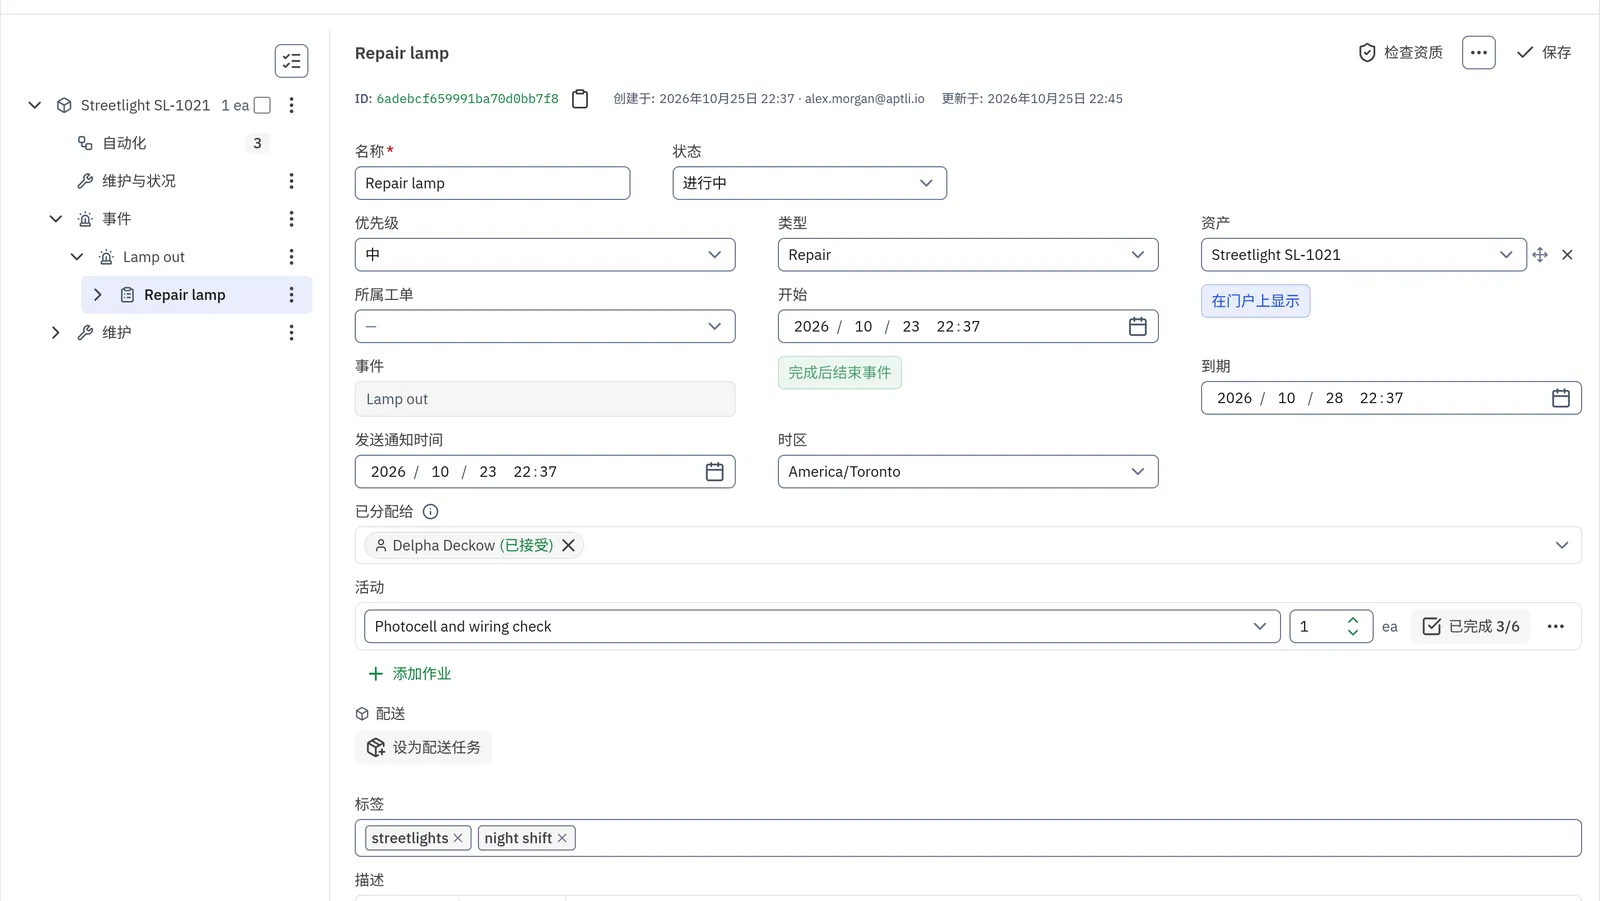
Task: Expand the Repair lamp tree node
Action: point(98,295)
